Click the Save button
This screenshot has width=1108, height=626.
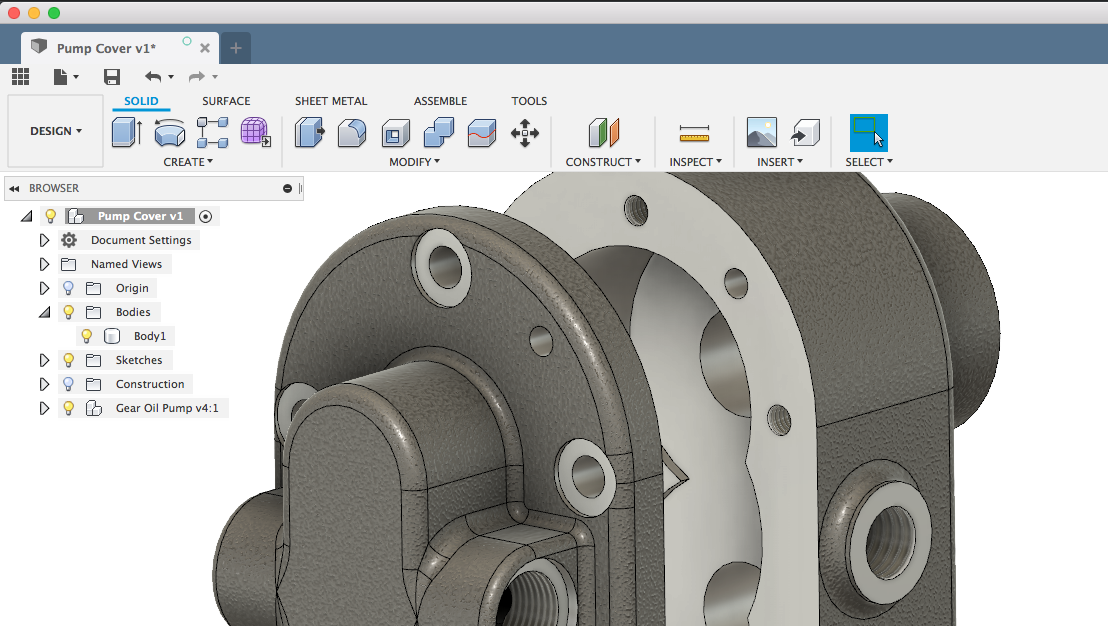112,77
